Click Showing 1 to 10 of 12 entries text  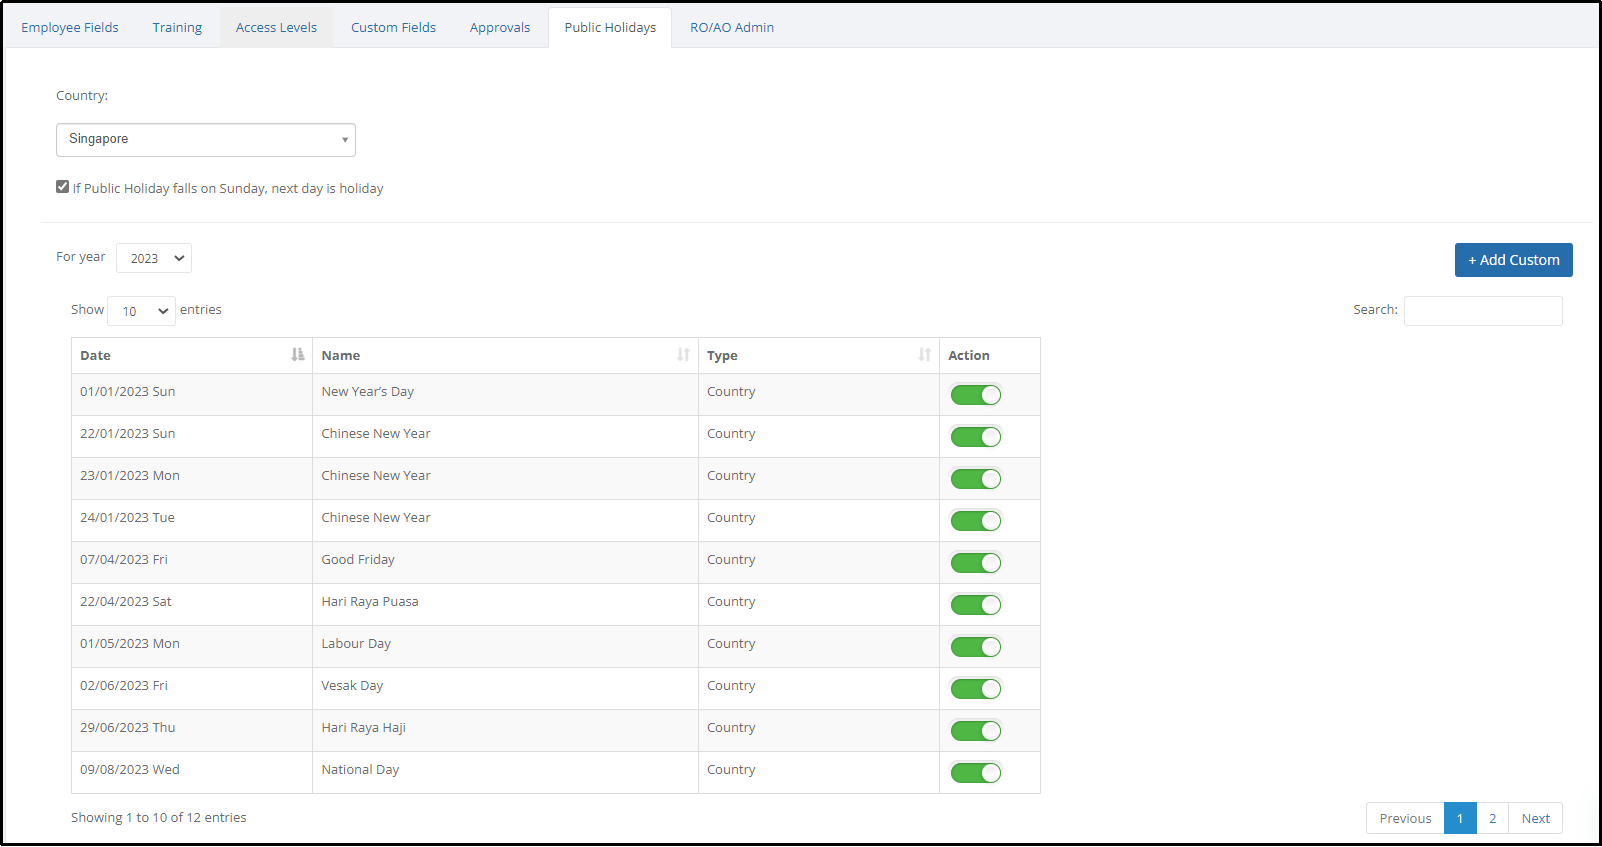[158, 818]
